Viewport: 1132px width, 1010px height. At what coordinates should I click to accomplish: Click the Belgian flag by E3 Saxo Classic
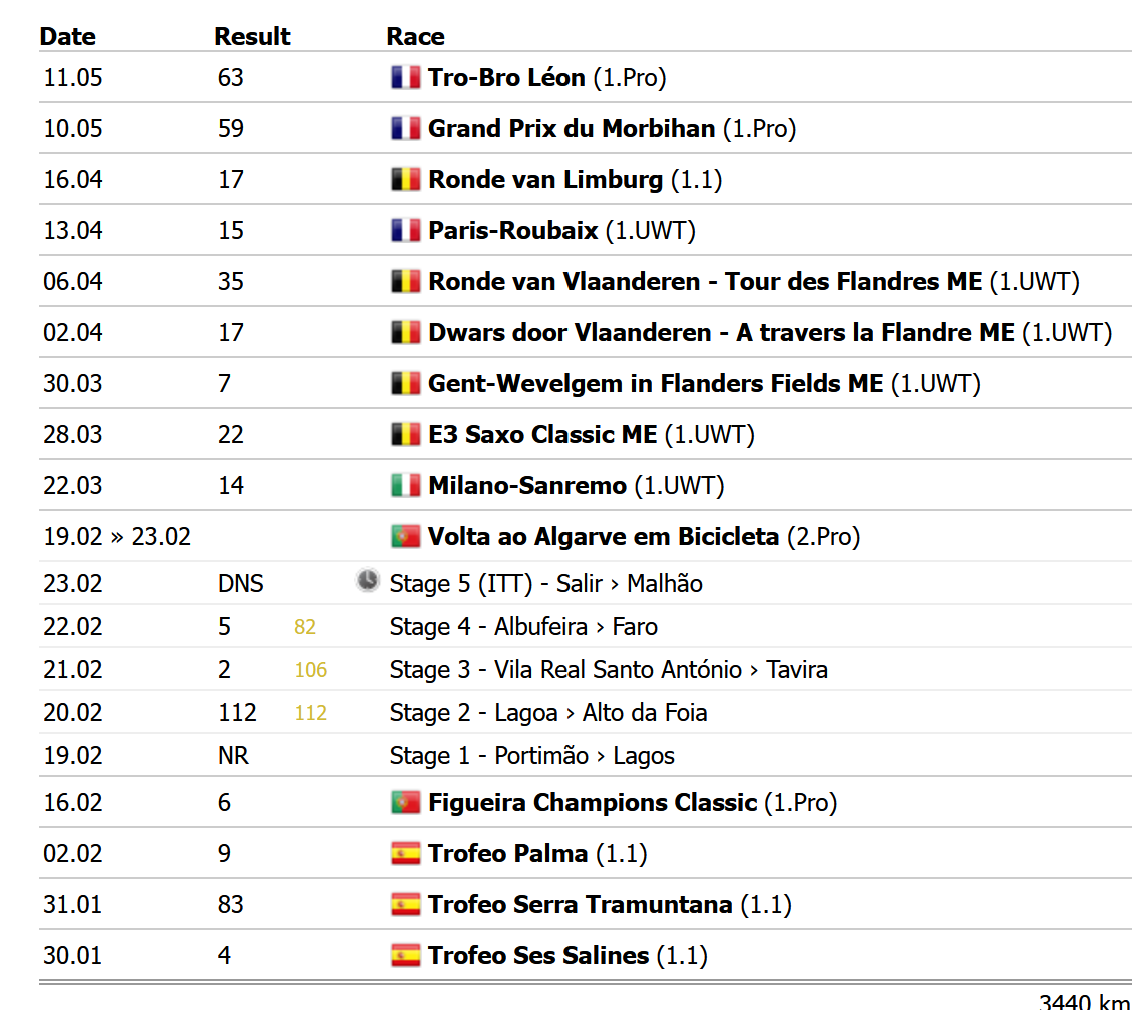tap(405, 435)
